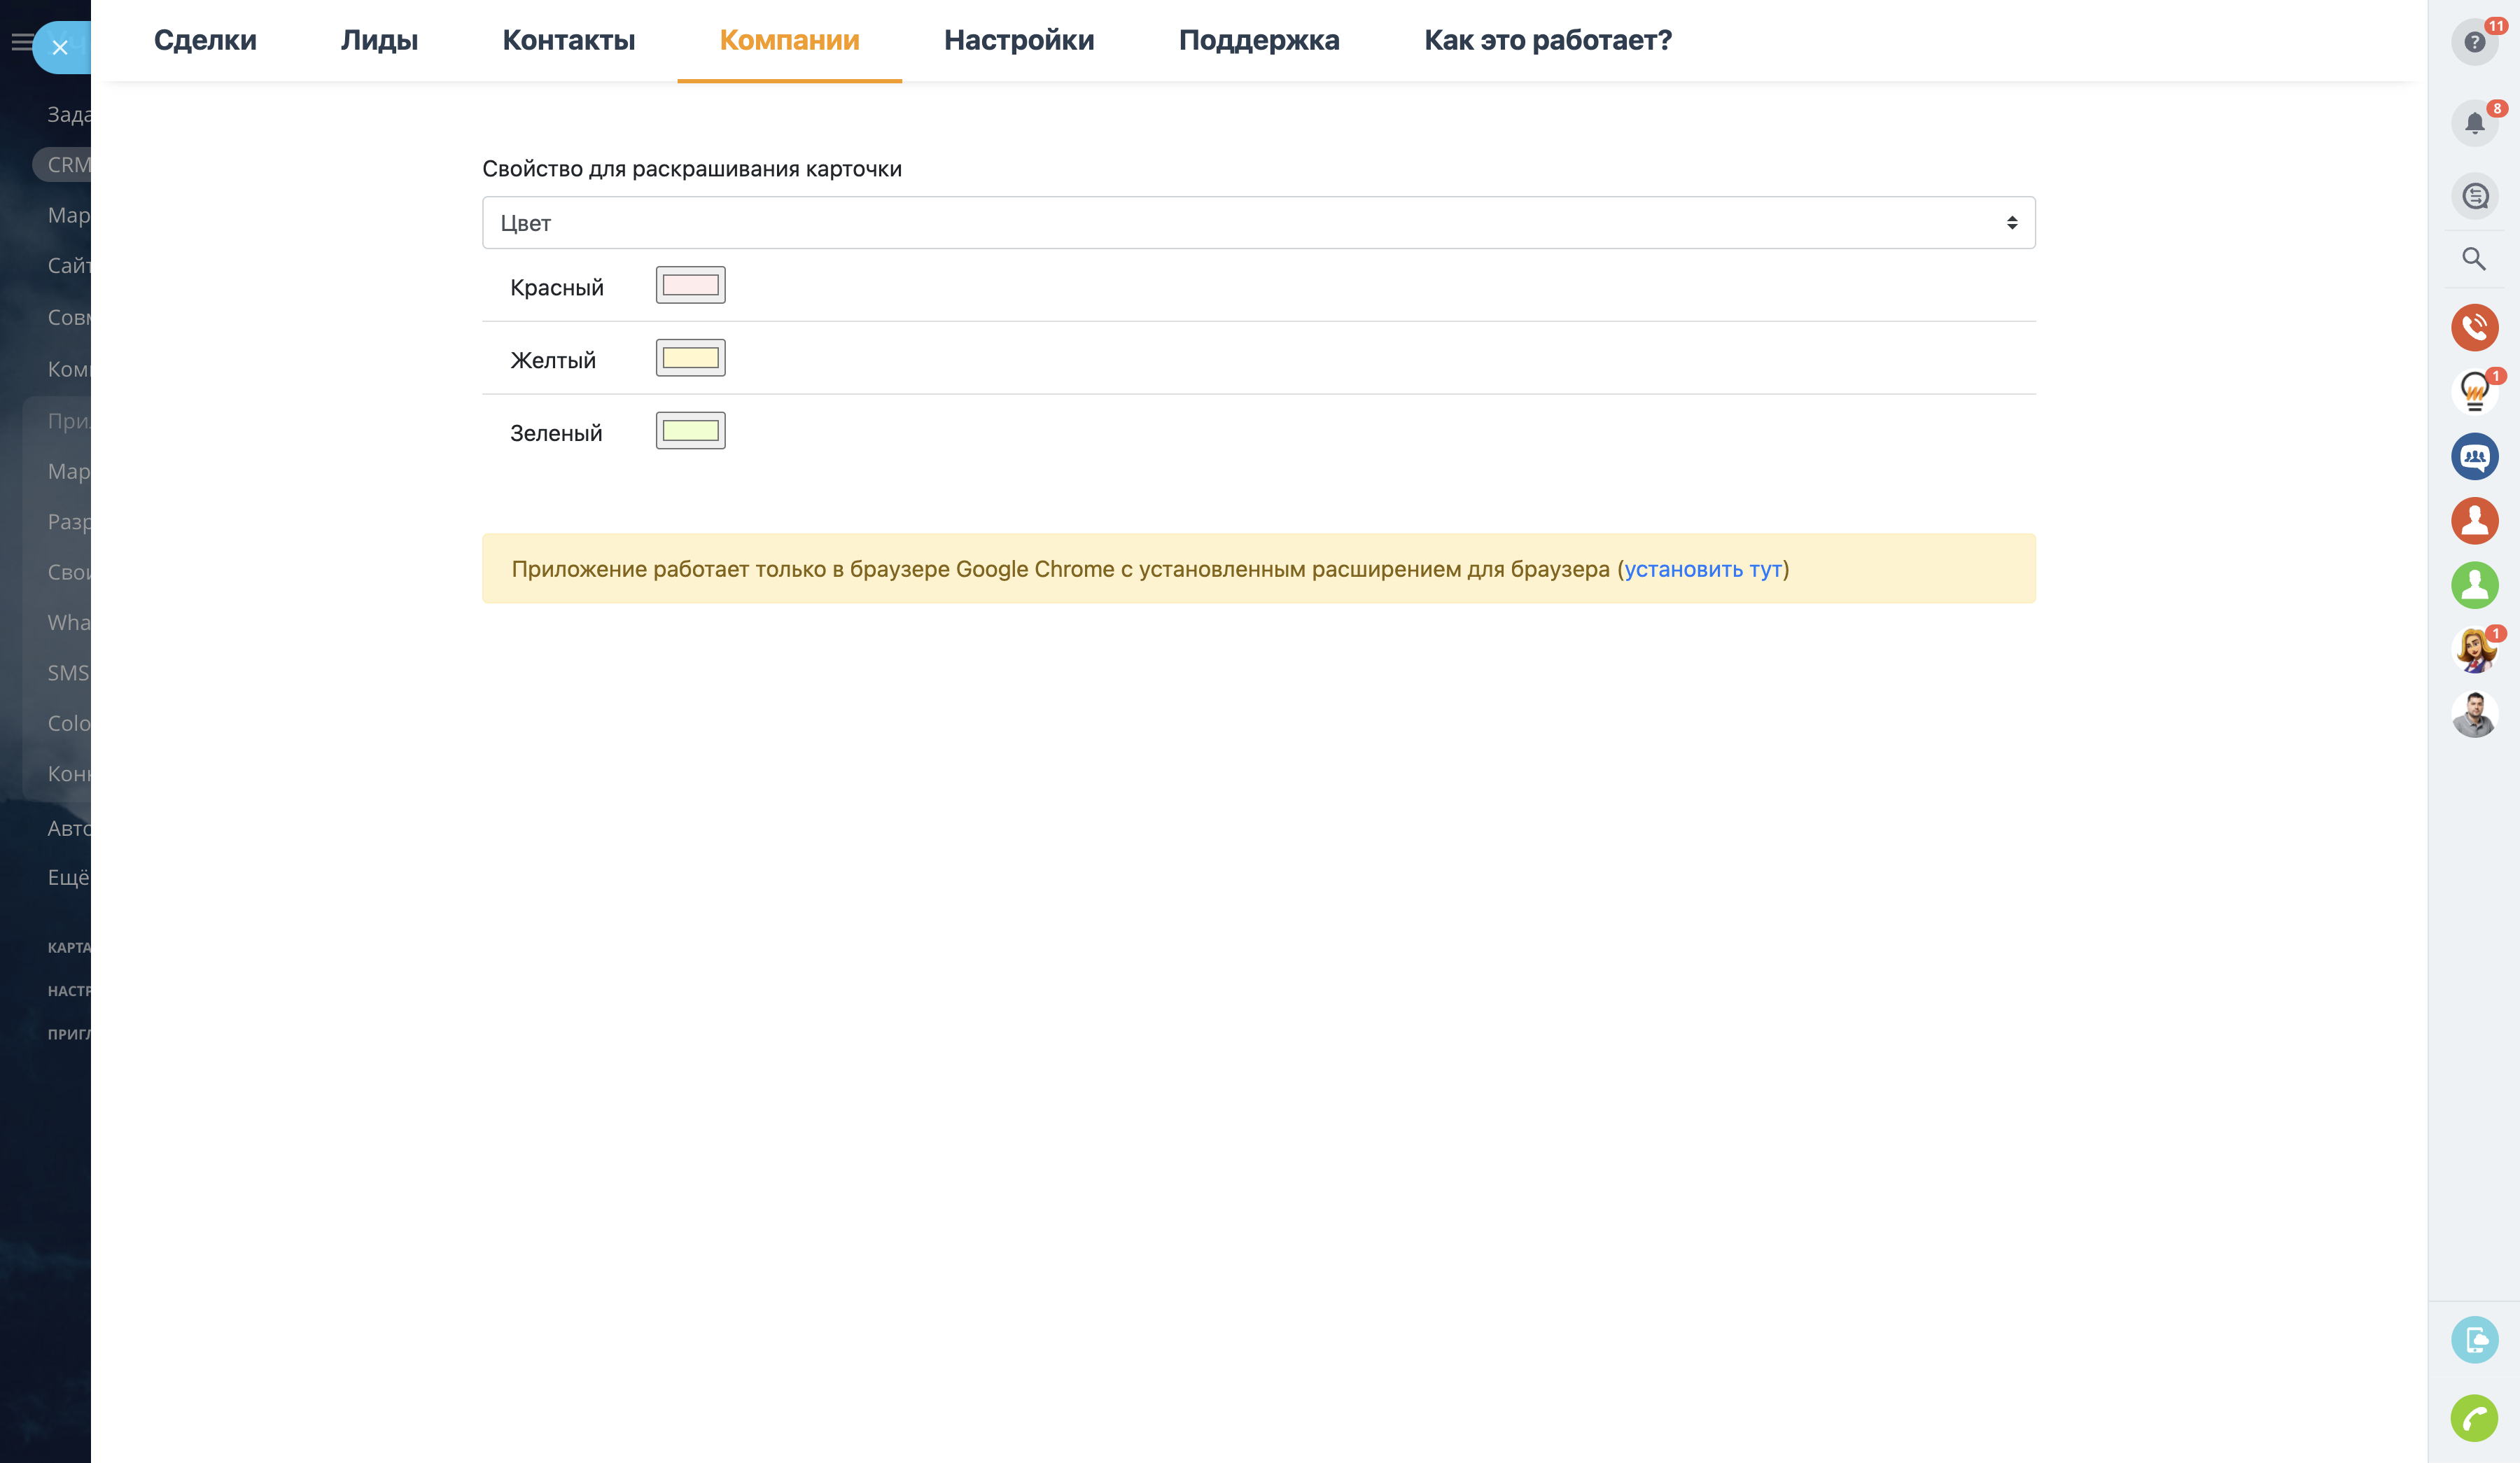Open the Как это работает? tab
Viewport: 2520px width, 1463px height.
1547,40
